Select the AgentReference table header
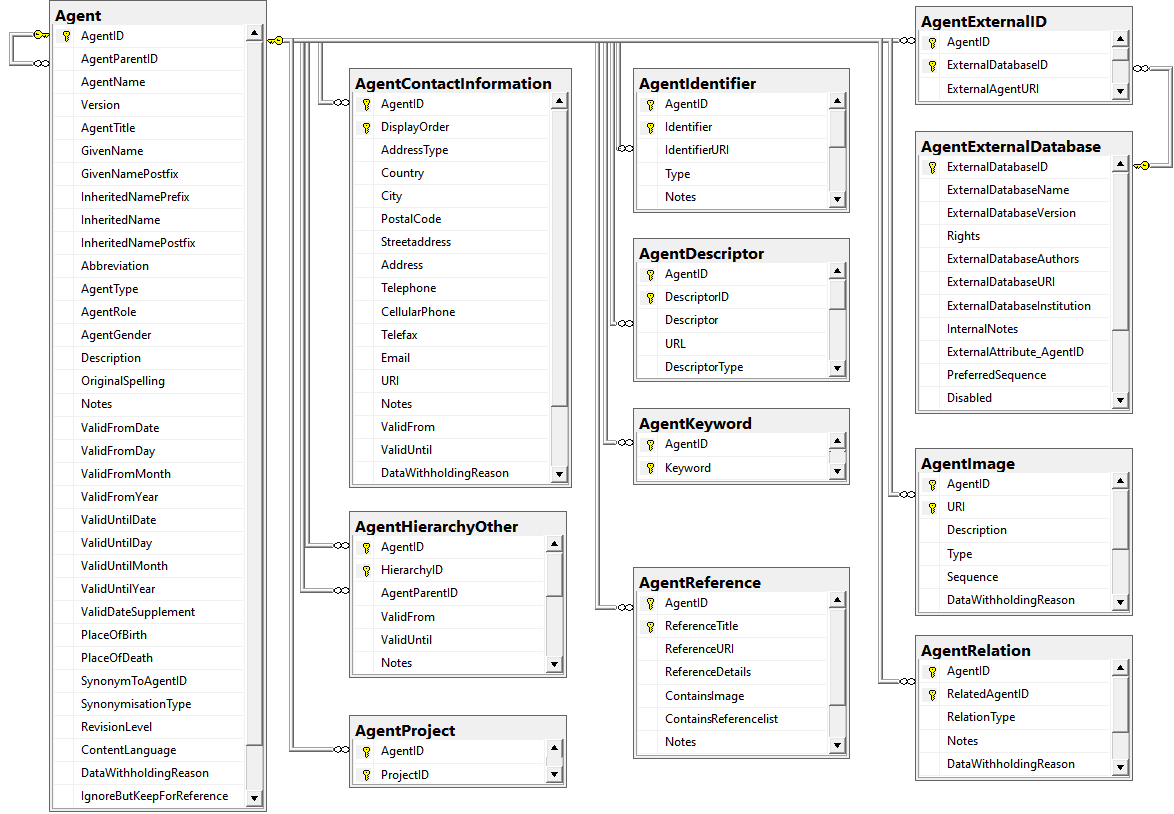This screenshot has height=814, width=1174. pyautogui.click(x=741, y=582)
